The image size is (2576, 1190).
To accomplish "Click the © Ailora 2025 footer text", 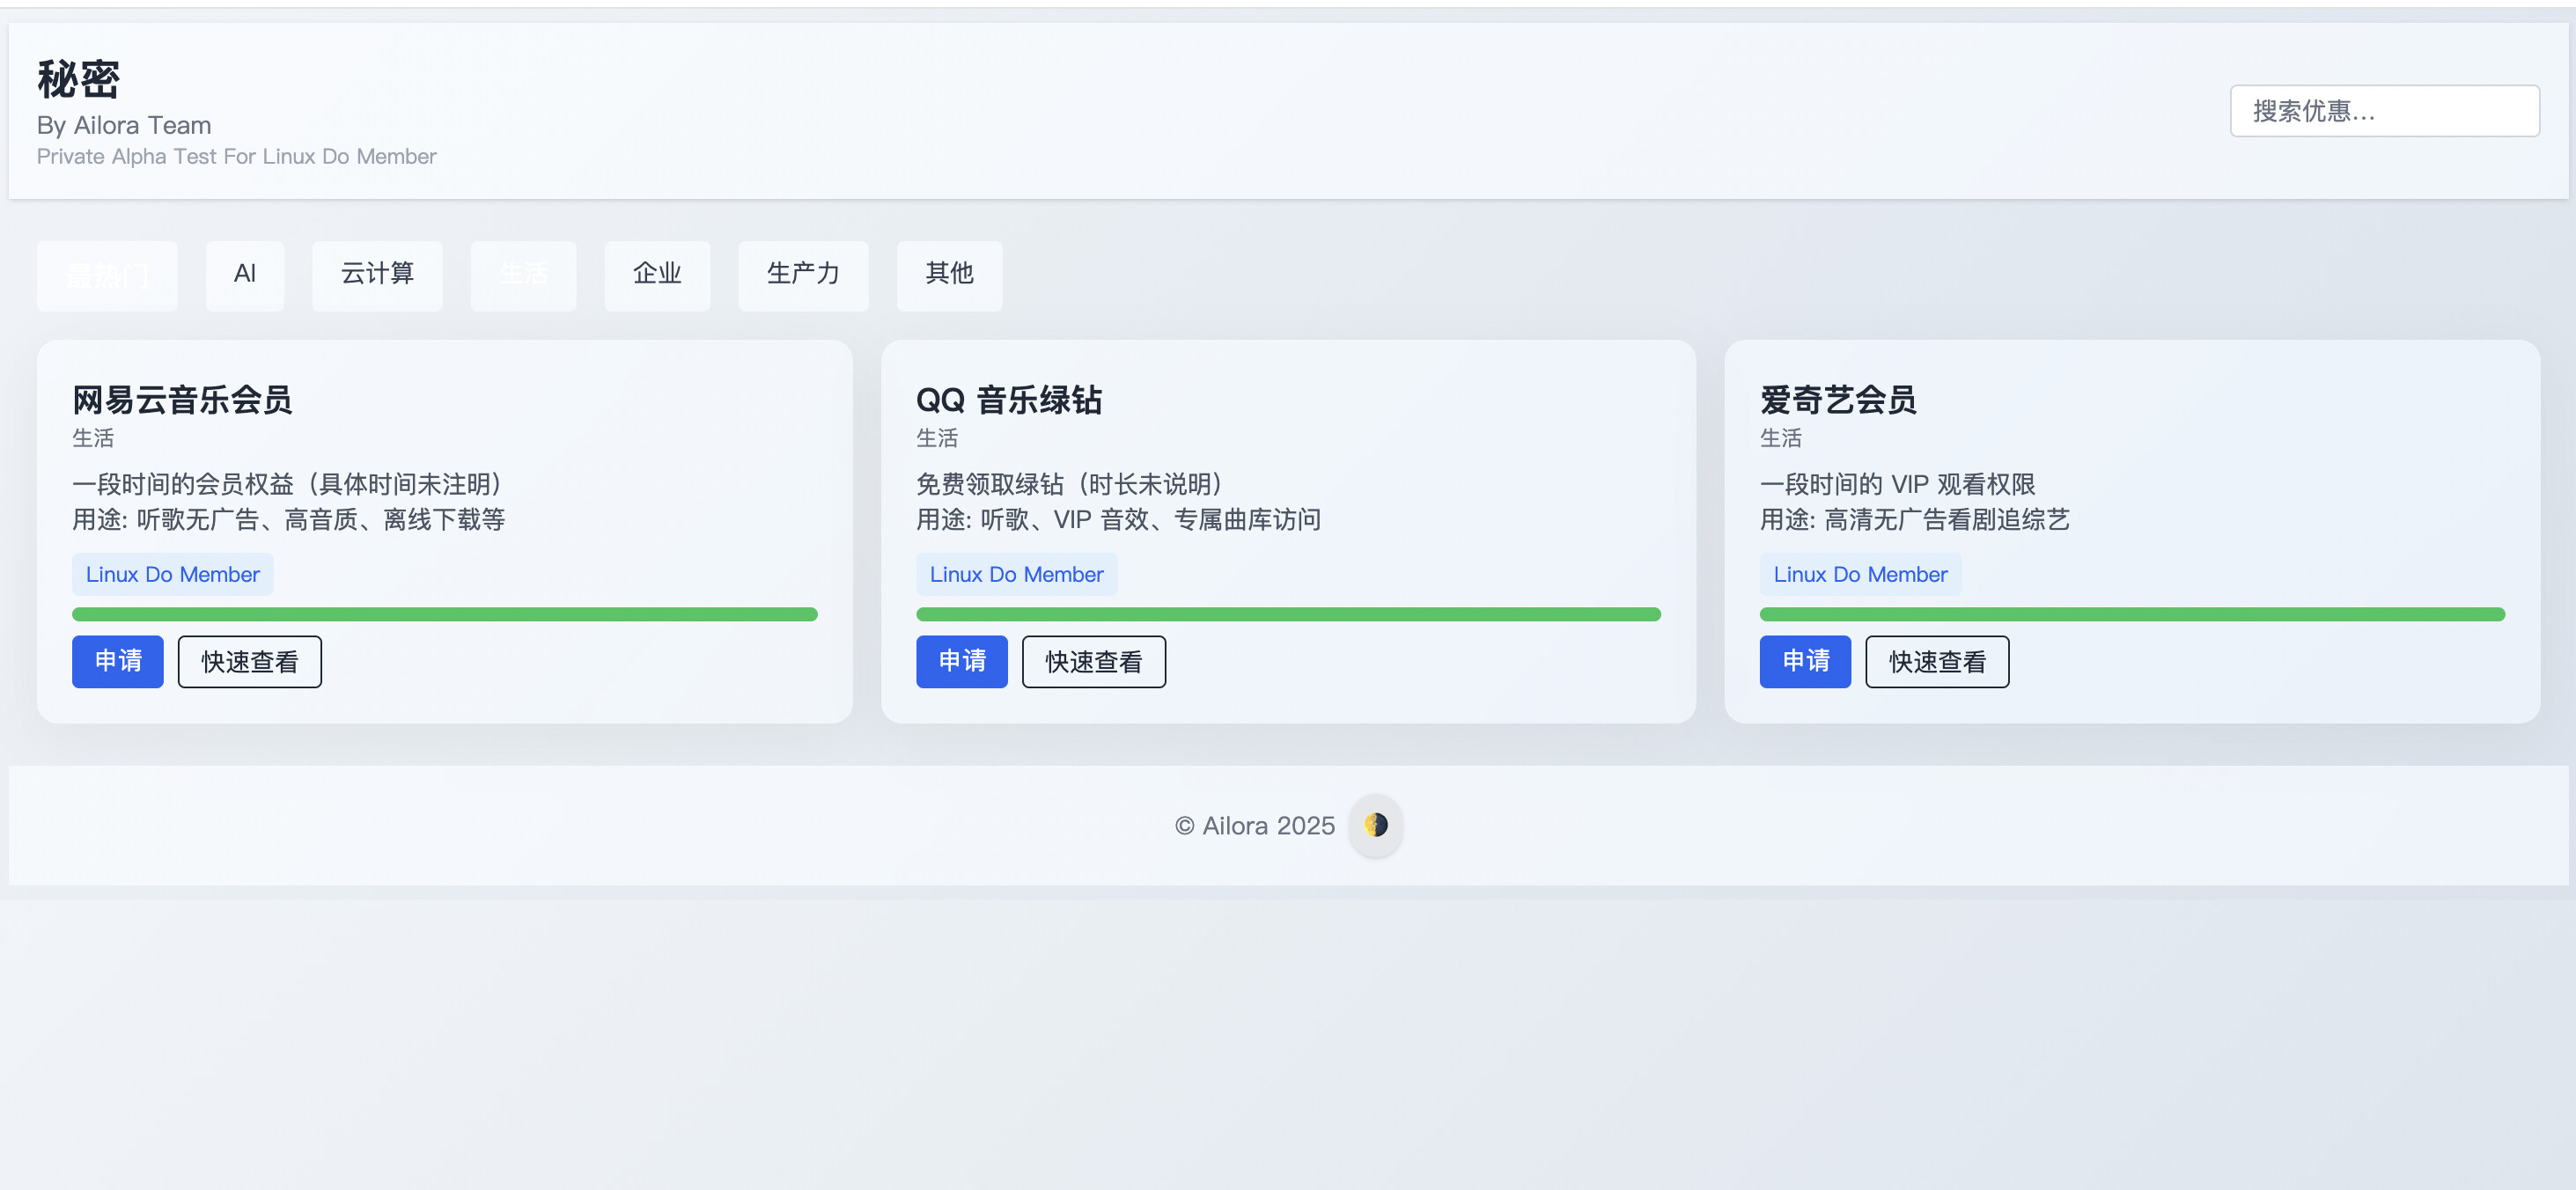I will (x=1255, y=825).
